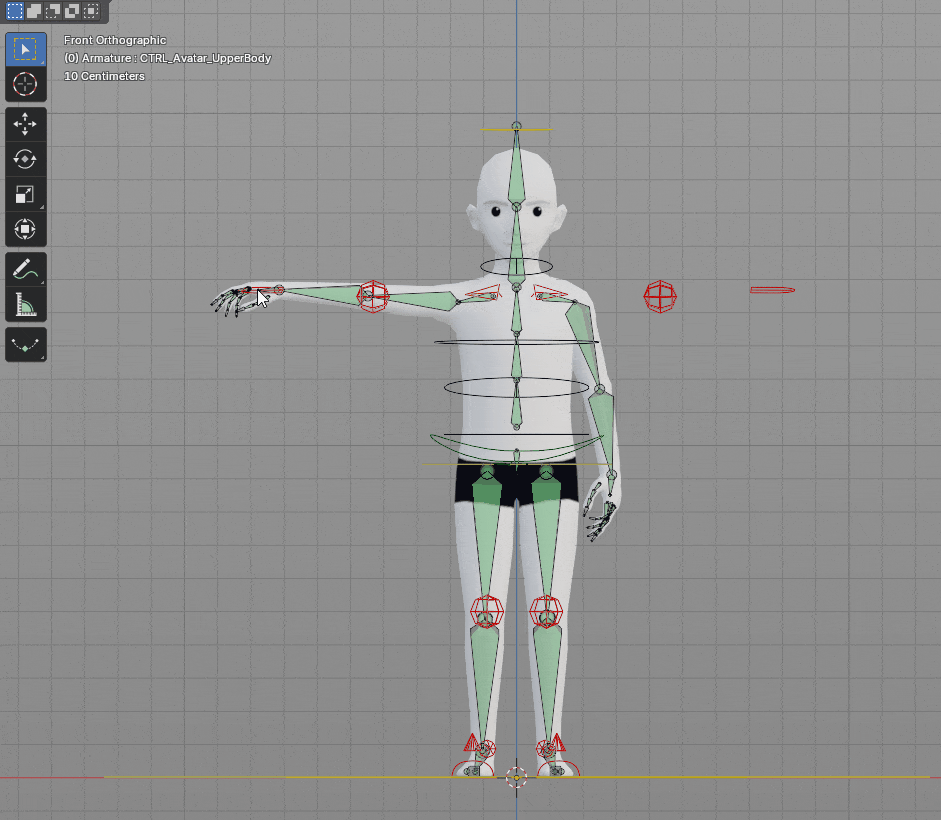Select the Select Box tool
This screenshot has width=941, height=820.
pyautogui.click(x=25, y=48)
